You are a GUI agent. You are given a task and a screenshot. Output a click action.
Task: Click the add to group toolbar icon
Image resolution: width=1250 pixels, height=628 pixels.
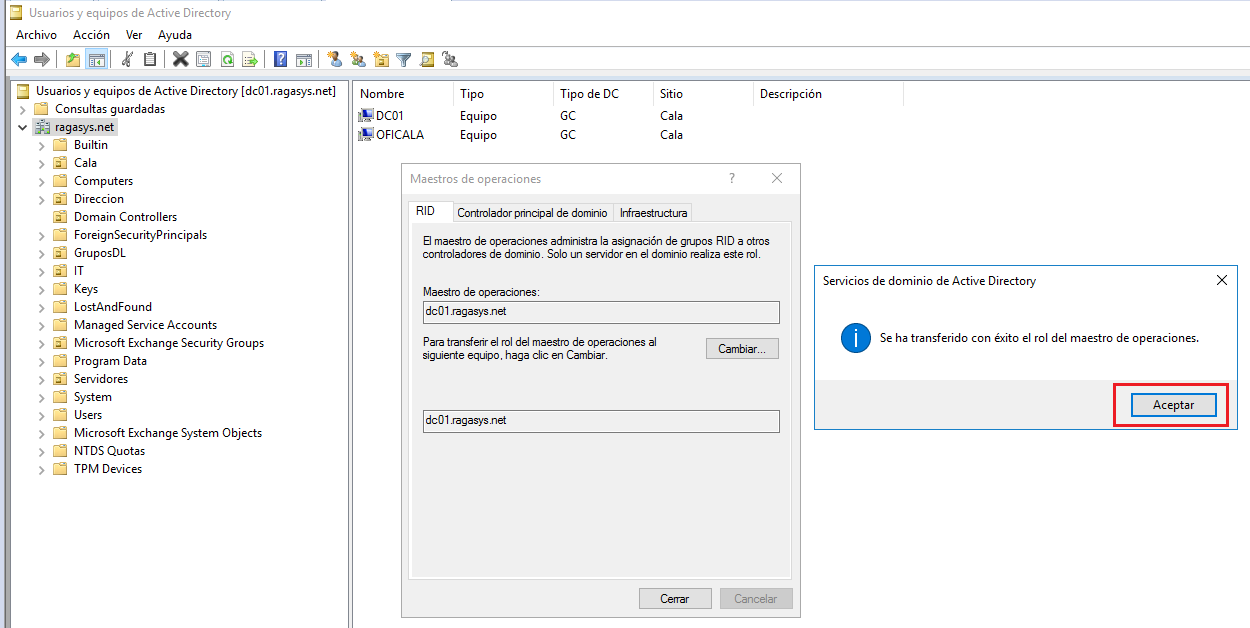450,59
